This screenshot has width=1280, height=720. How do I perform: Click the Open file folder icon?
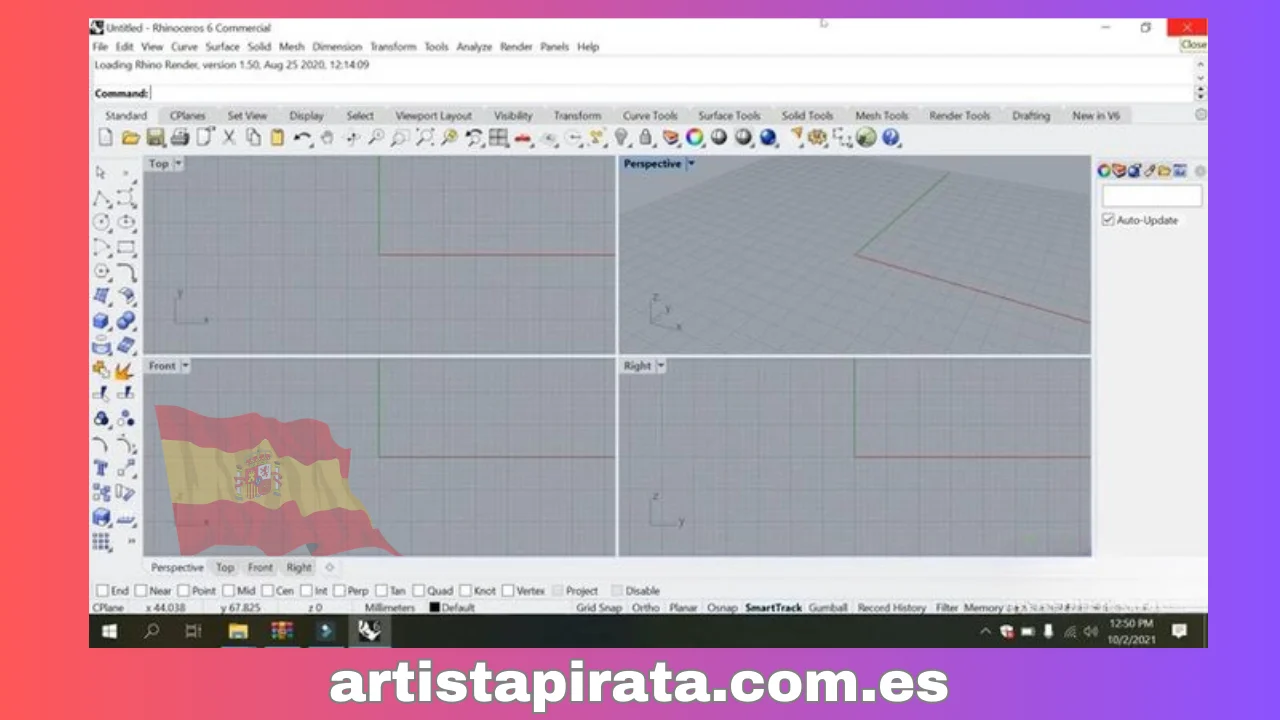pos(130,138)
